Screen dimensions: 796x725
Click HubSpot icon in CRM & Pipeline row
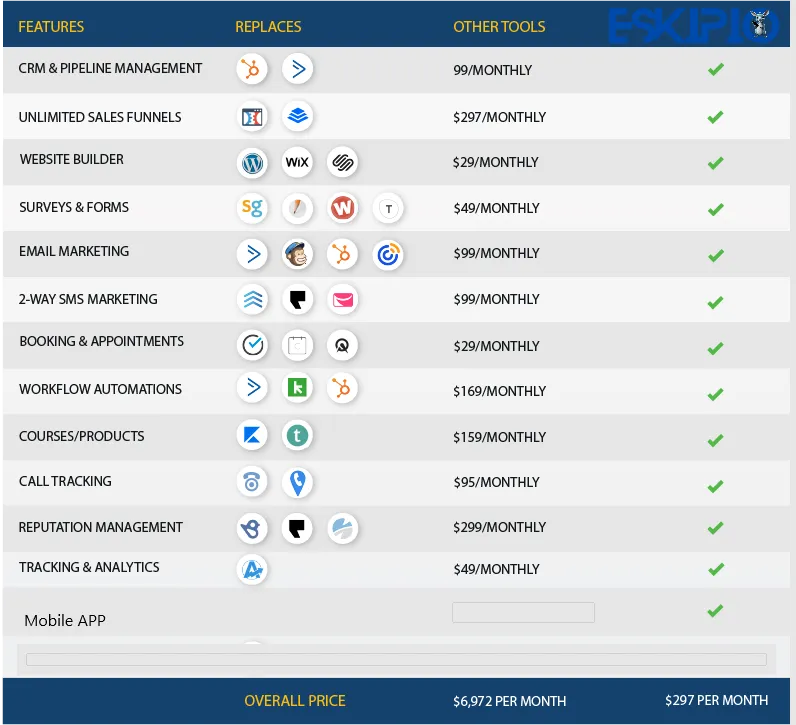(x=251, y=69)
